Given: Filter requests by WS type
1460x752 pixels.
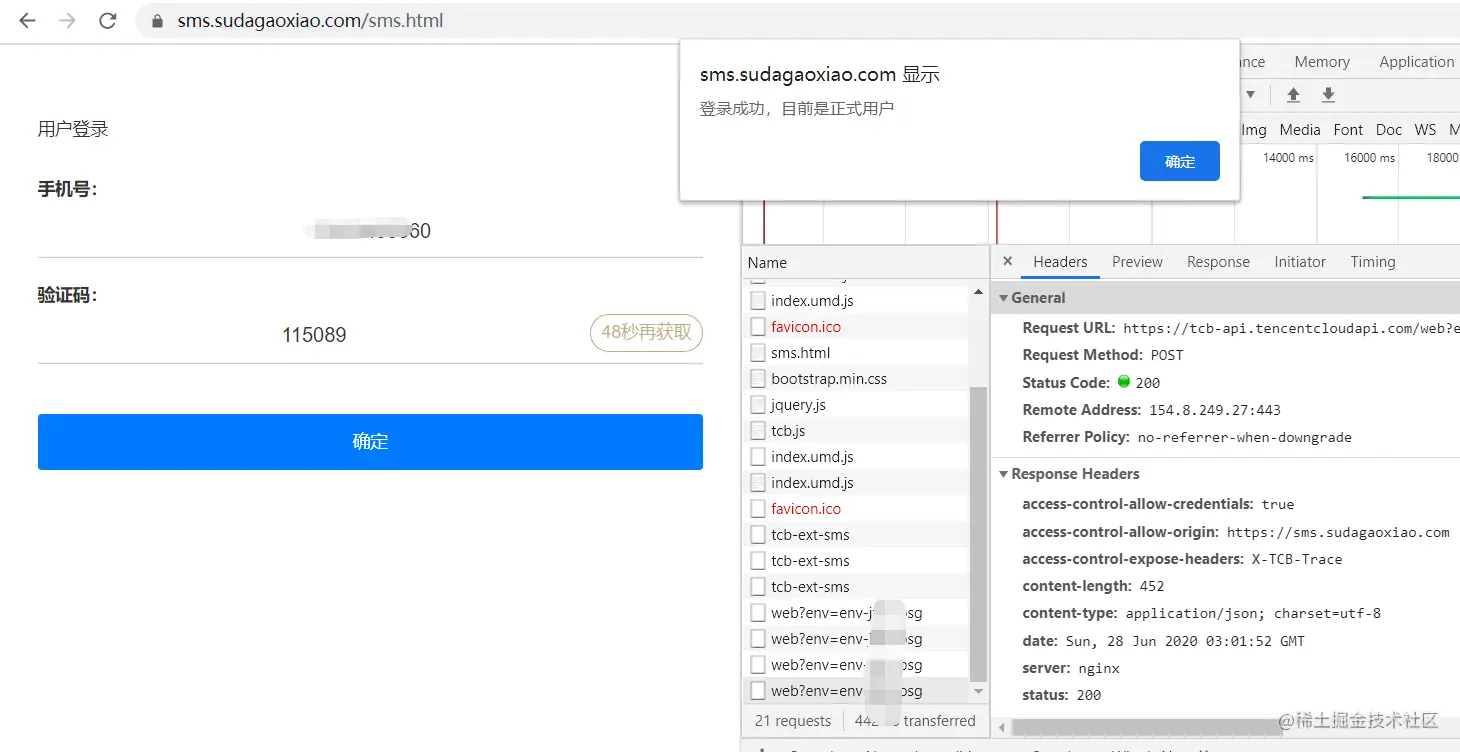Looking at the screenshot, I should point(1426,130).
